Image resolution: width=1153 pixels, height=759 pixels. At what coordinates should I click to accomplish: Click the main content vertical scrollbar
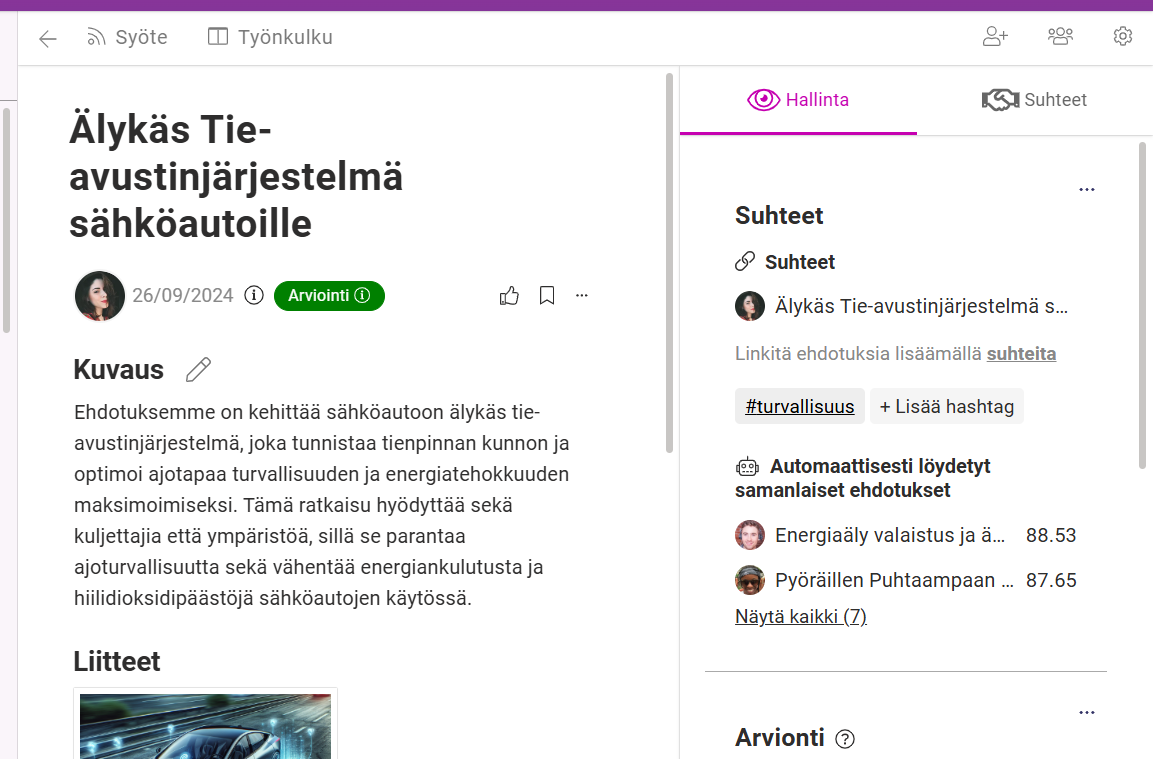point(669,263)
